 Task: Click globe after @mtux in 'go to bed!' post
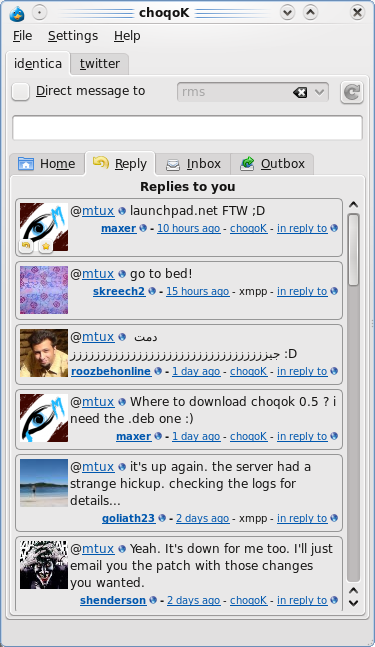point(122,274)
